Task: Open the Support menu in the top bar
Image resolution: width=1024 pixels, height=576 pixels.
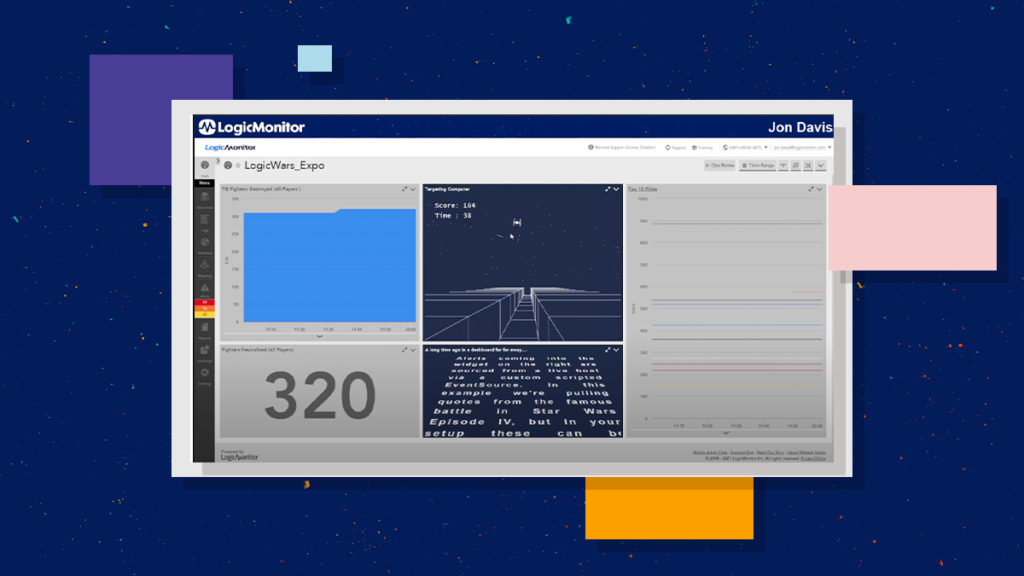Action: click(676, 147)
